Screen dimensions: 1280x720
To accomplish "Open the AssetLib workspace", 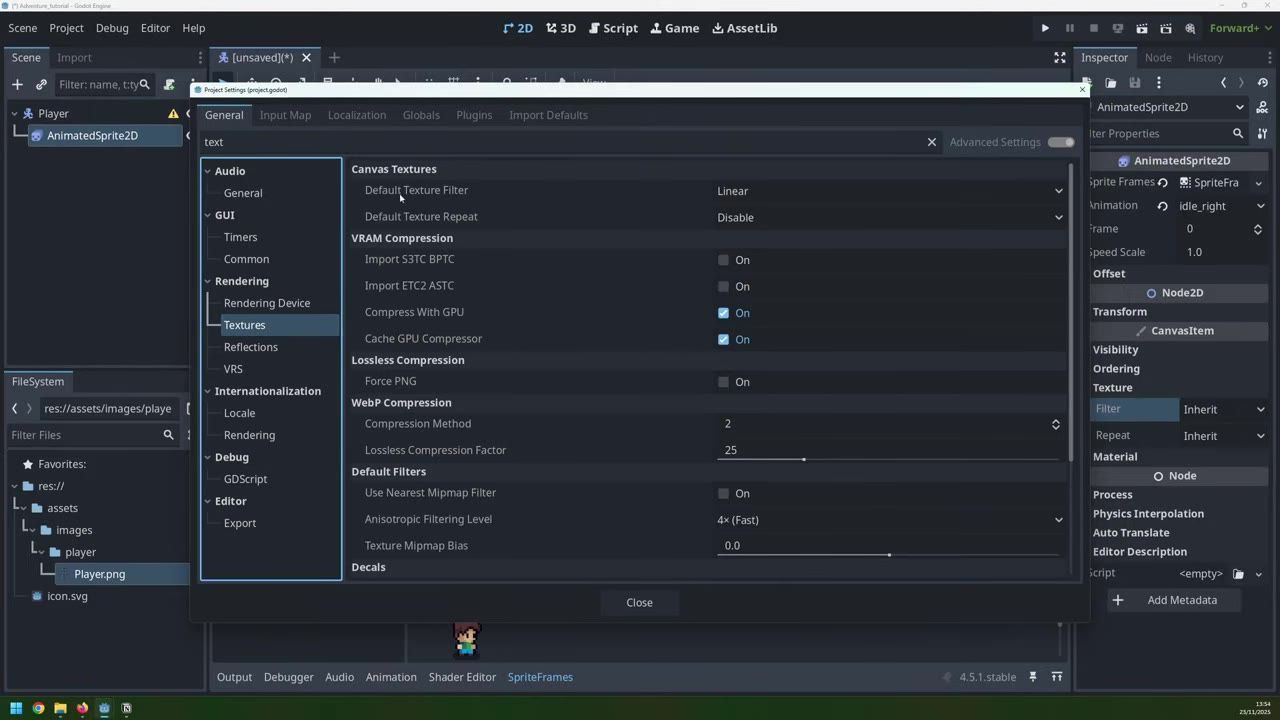I will 744,28.
